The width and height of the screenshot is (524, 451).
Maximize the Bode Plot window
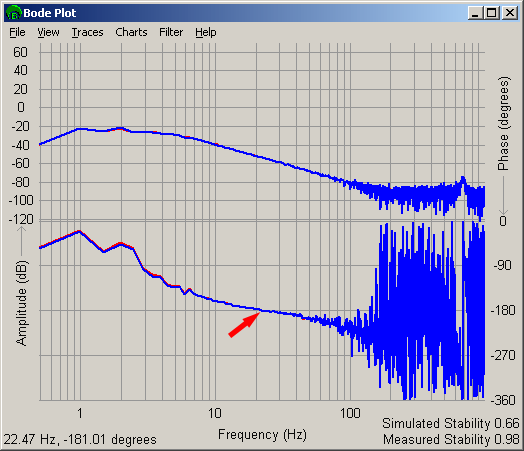492,13
